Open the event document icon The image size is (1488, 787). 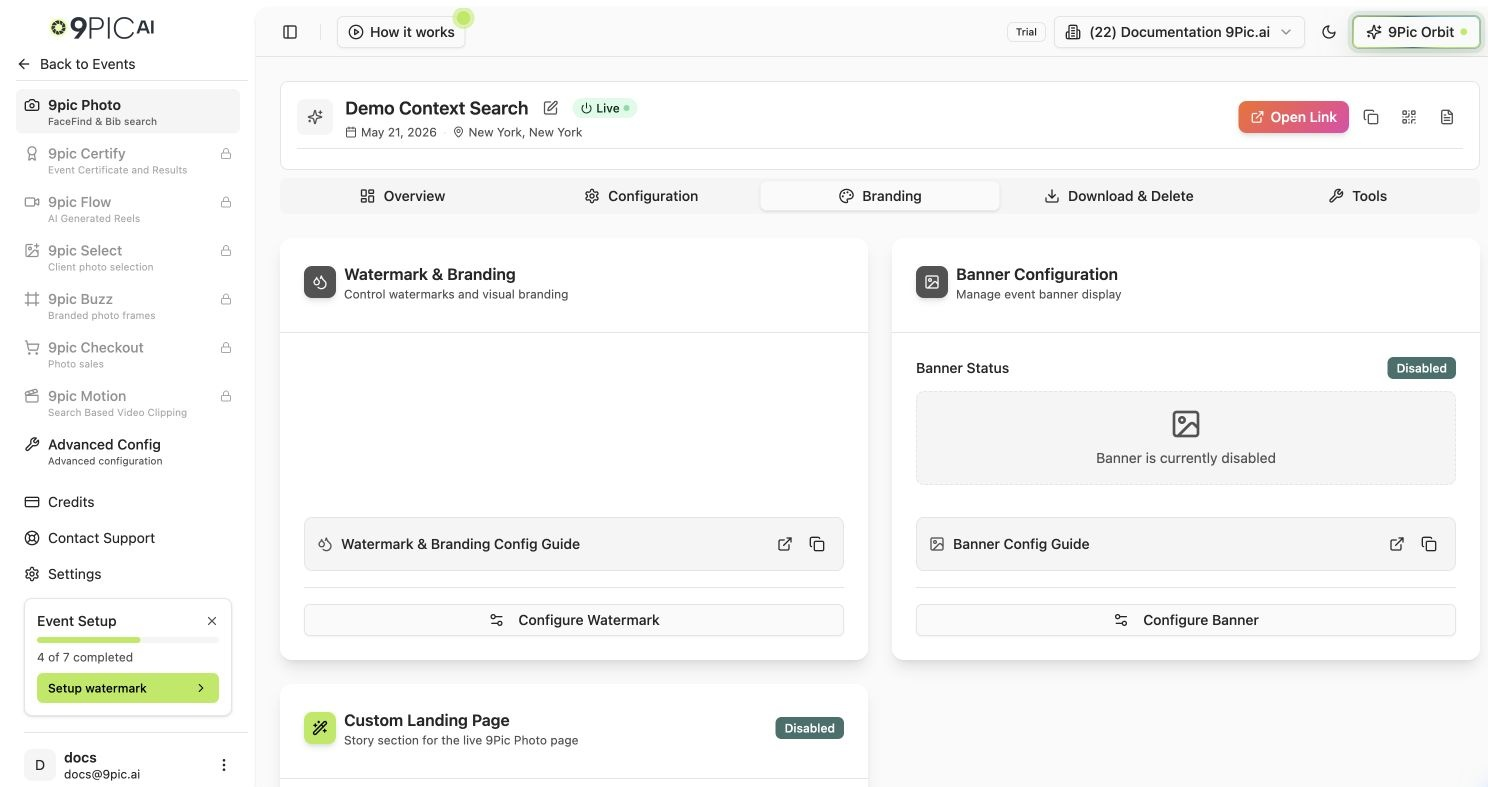click(x=1447, y=117)
